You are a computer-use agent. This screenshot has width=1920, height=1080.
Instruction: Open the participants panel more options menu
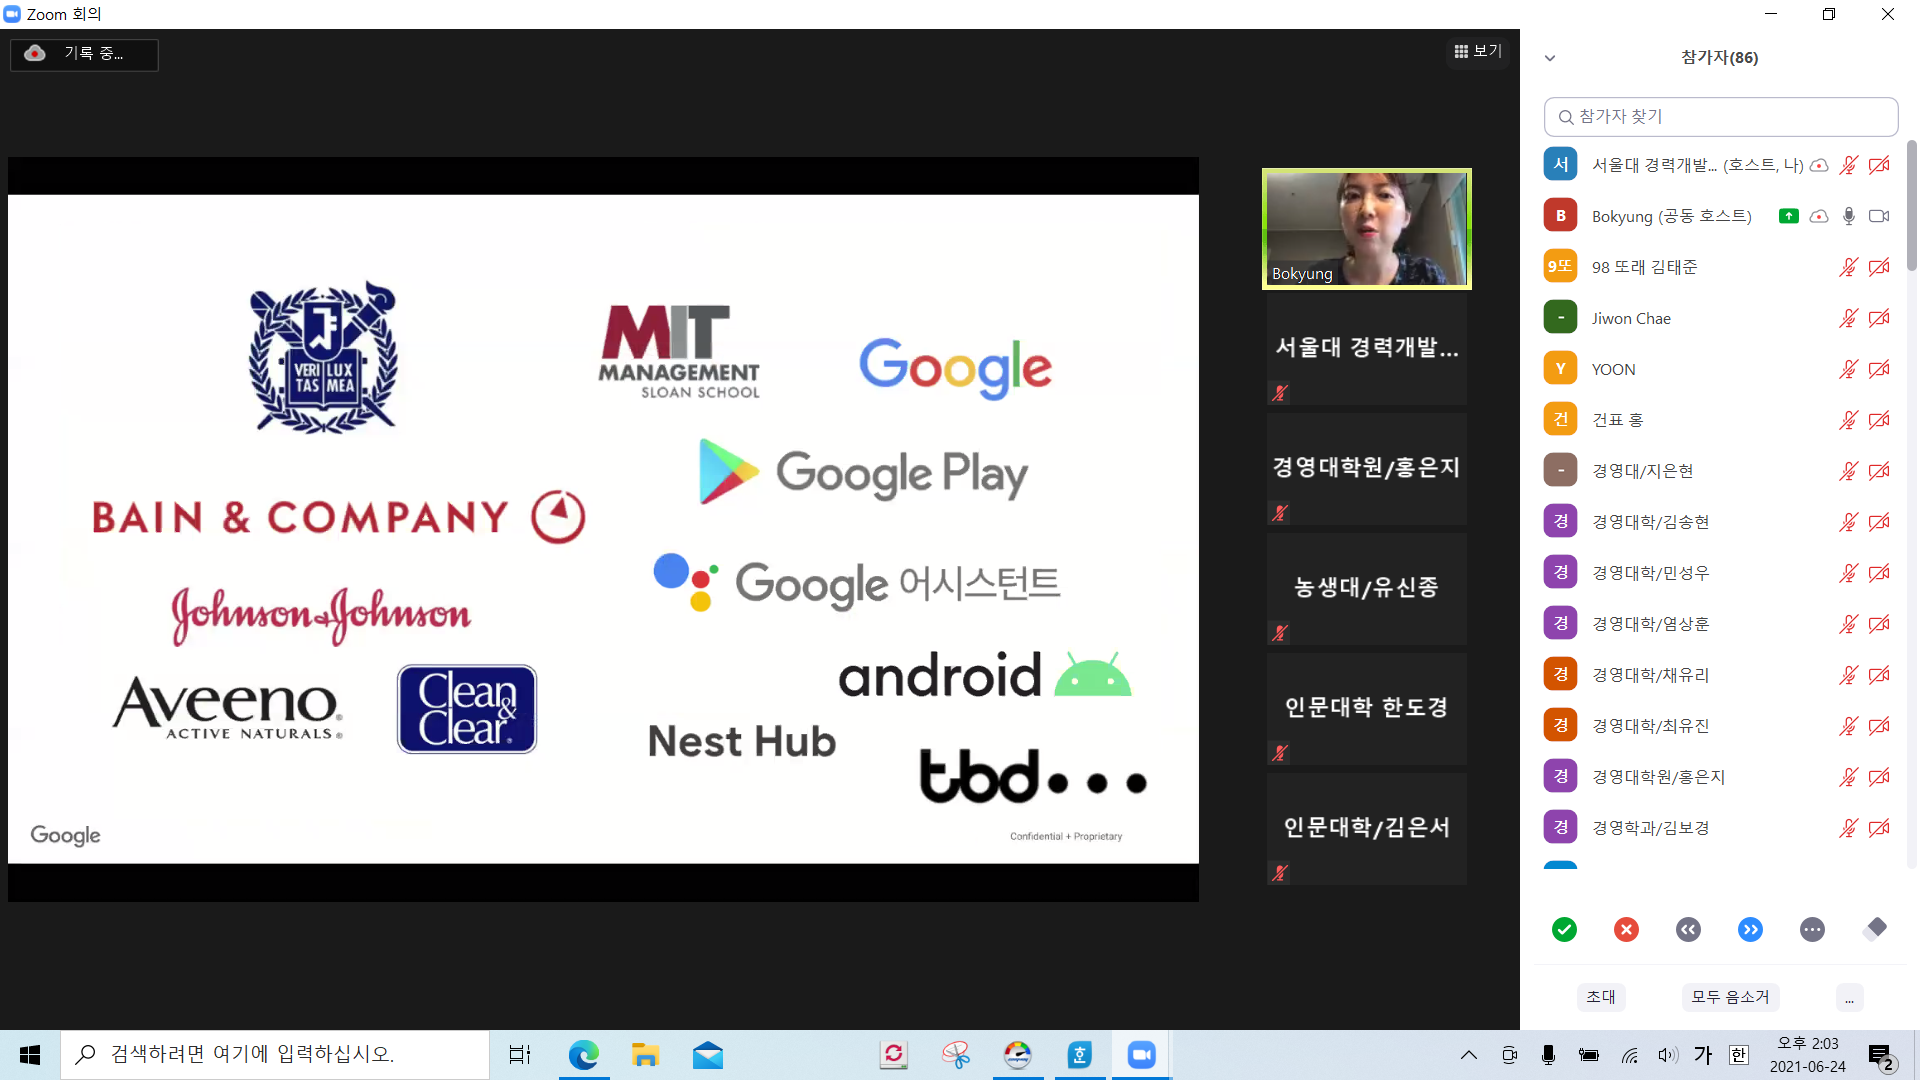1849,997
